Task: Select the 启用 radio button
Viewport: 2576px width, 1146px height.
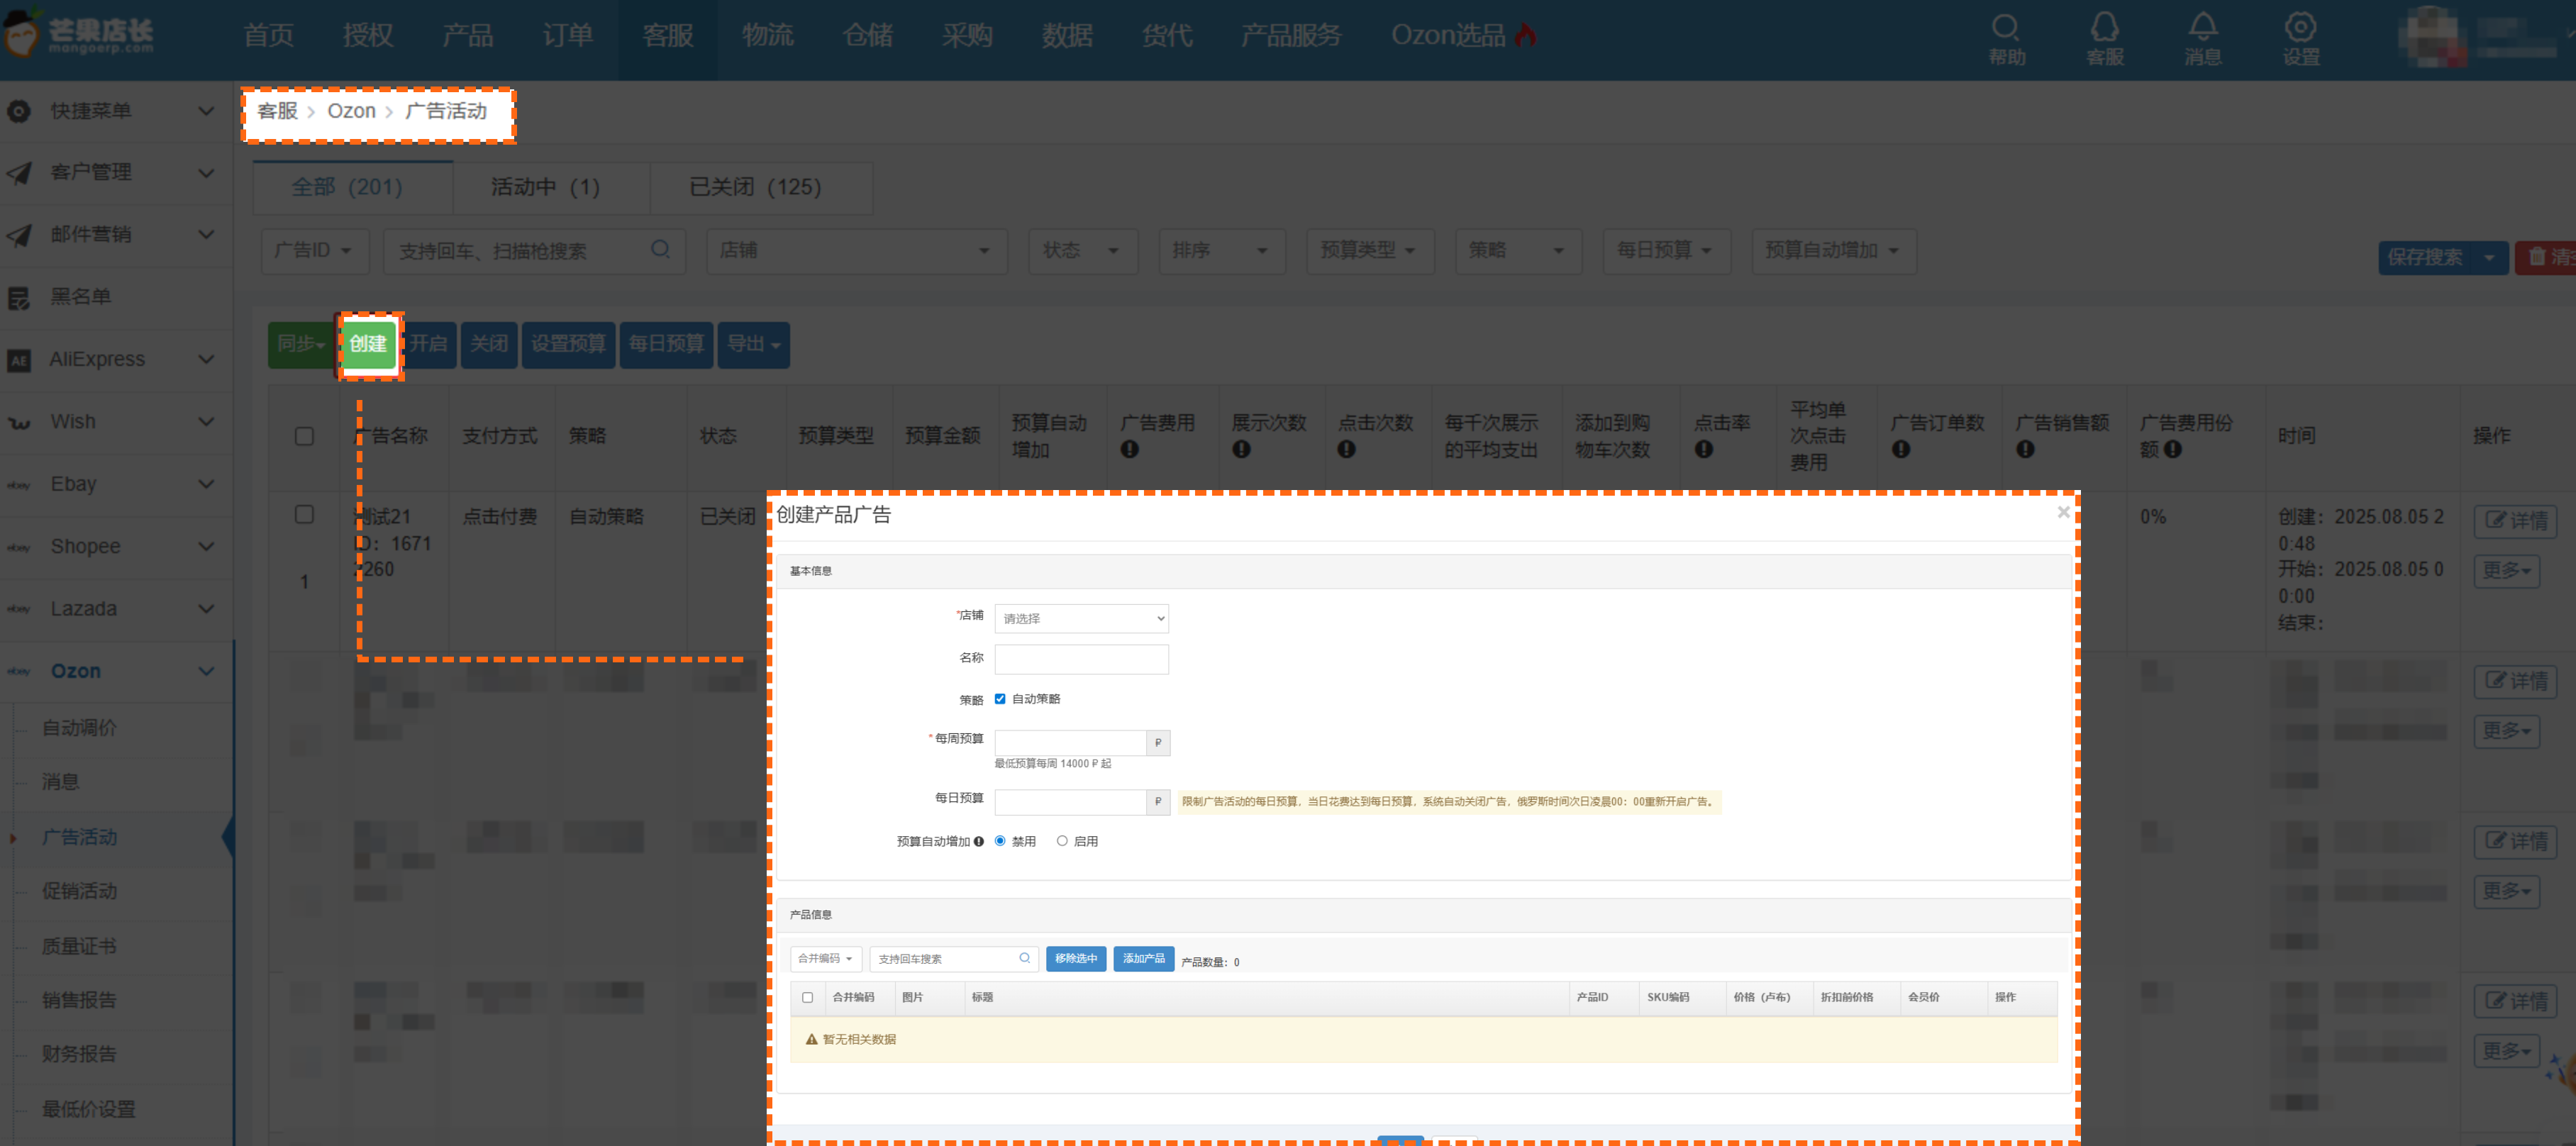Action: click(x=1062, y=840)
